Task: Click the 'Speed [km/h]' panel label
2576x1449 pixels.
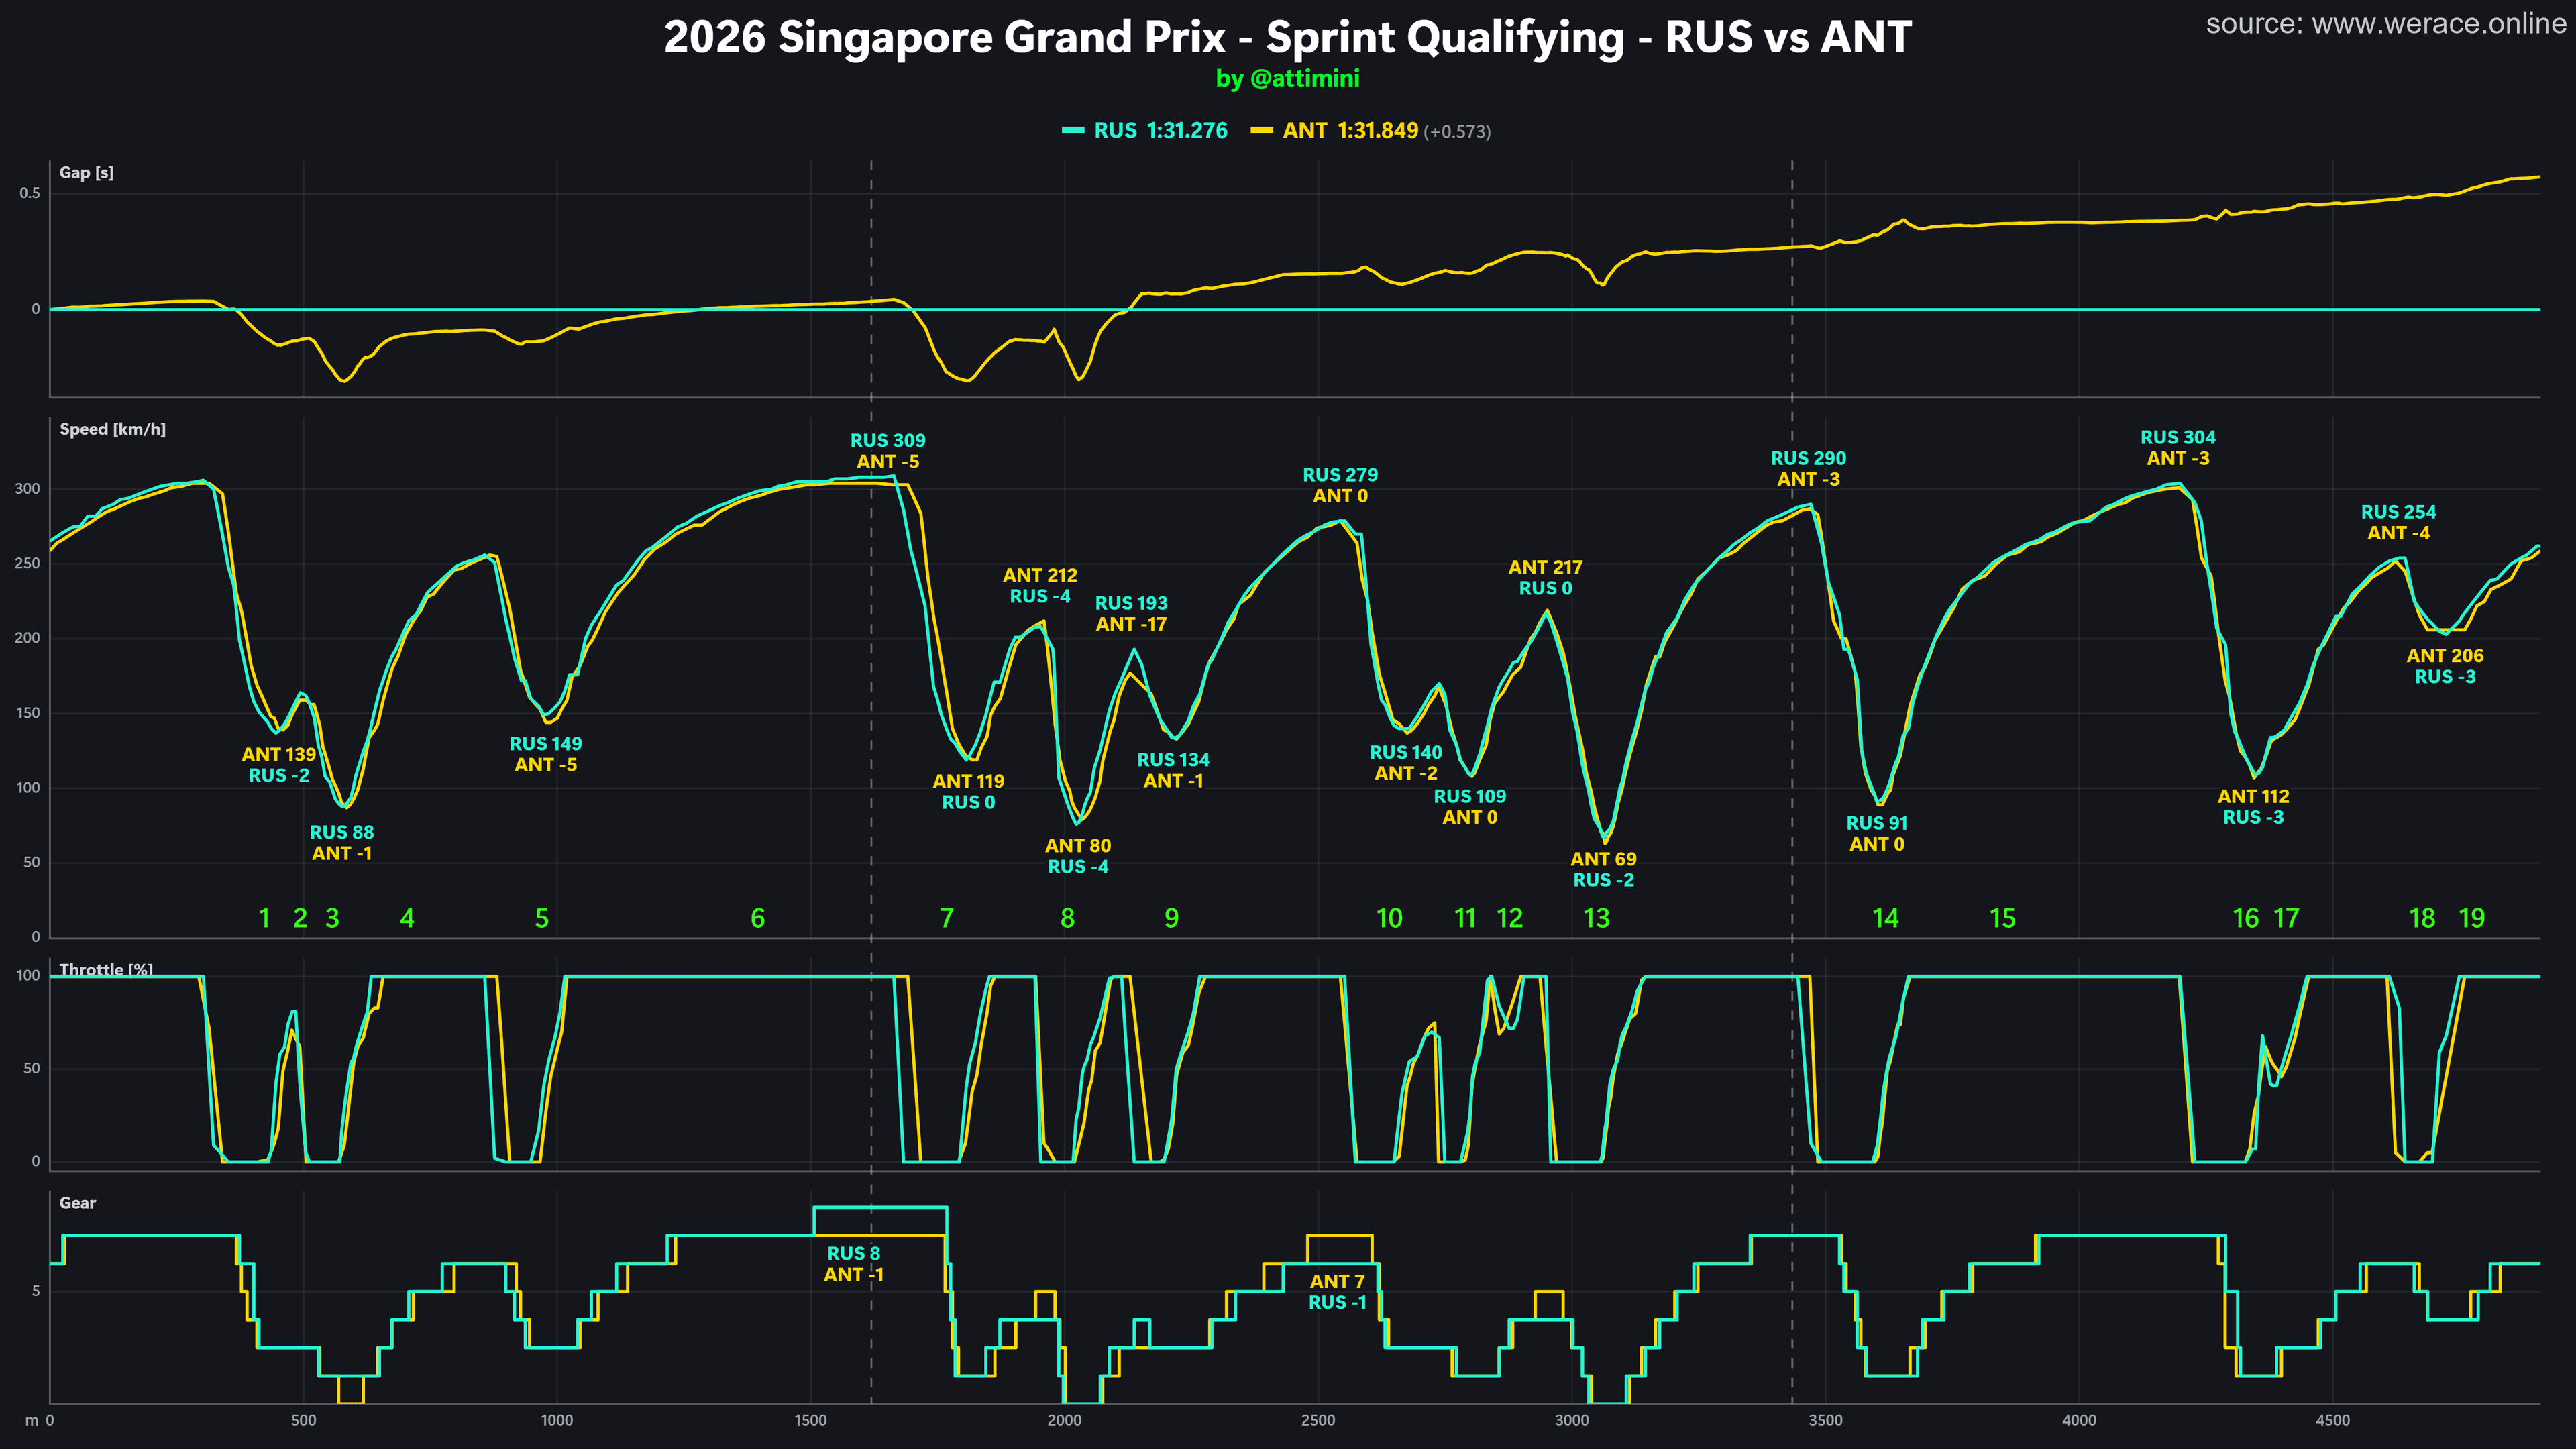Action: pos(112,429)
